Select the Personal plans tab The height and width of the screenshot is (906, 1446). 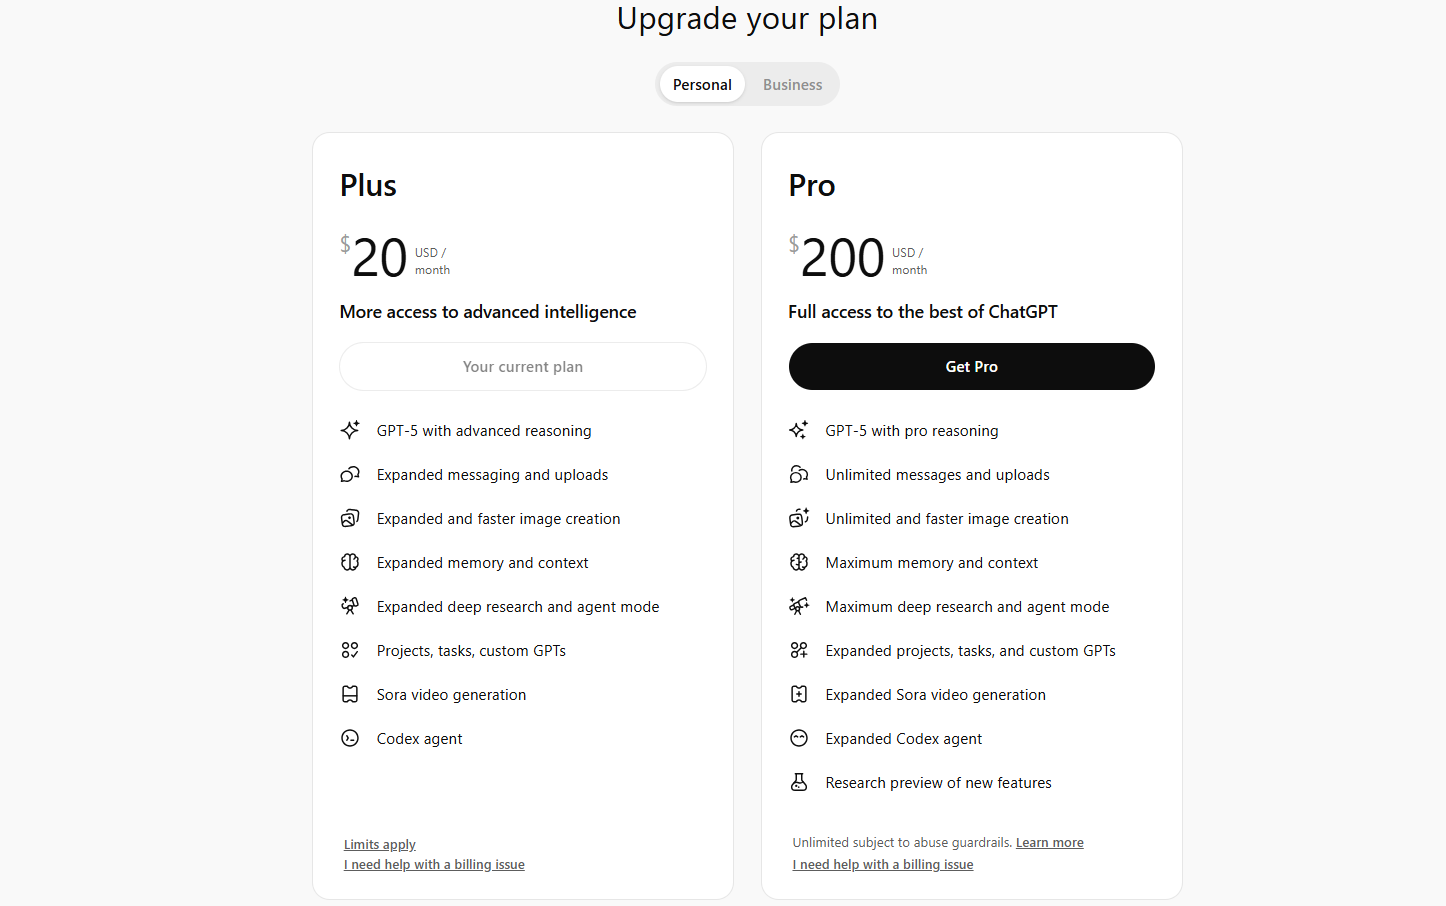[x=702, y=85]
